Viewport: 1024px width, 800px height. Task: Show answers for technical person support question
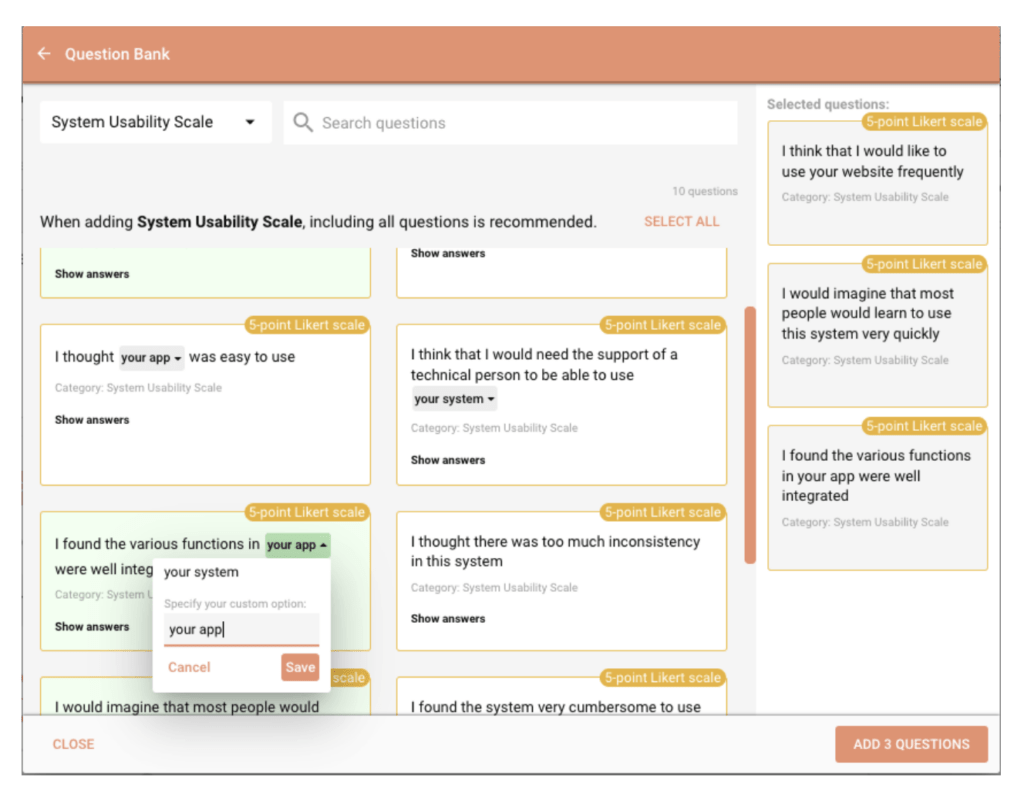[448, 460]
